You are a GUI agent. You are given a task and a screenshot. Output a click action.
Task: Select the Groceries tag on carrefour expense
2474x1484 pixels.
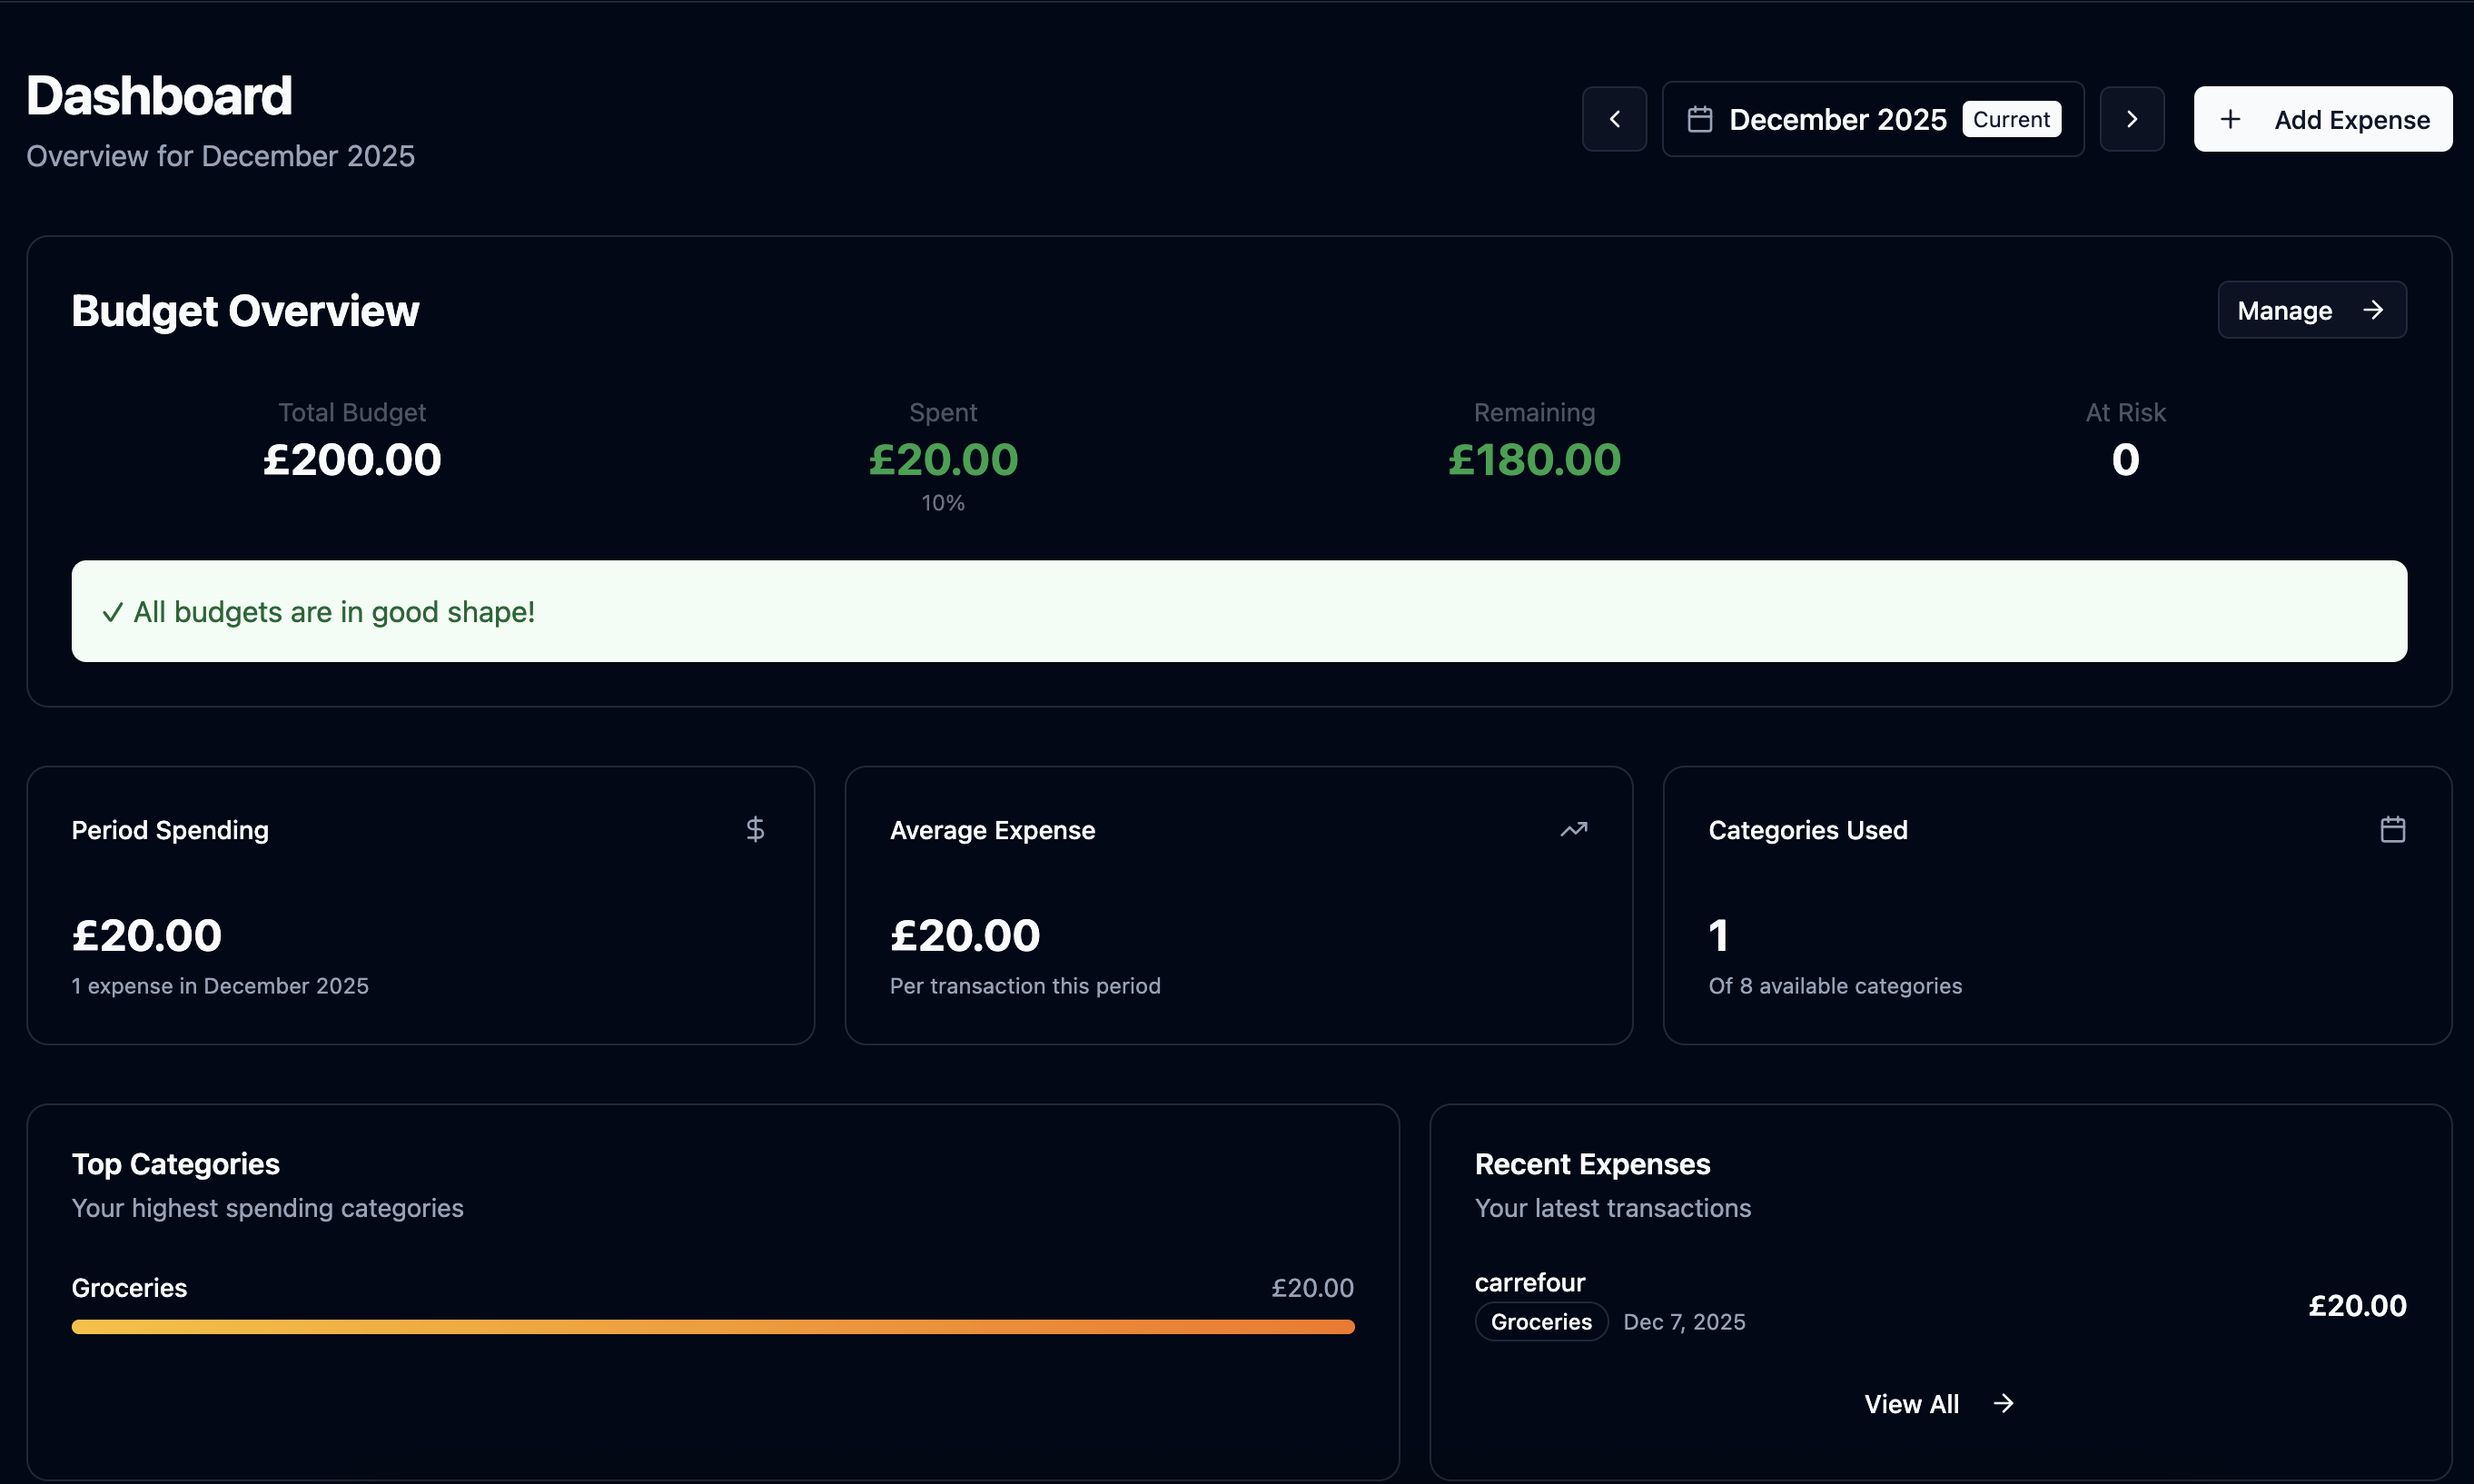pos(1540,1321)
